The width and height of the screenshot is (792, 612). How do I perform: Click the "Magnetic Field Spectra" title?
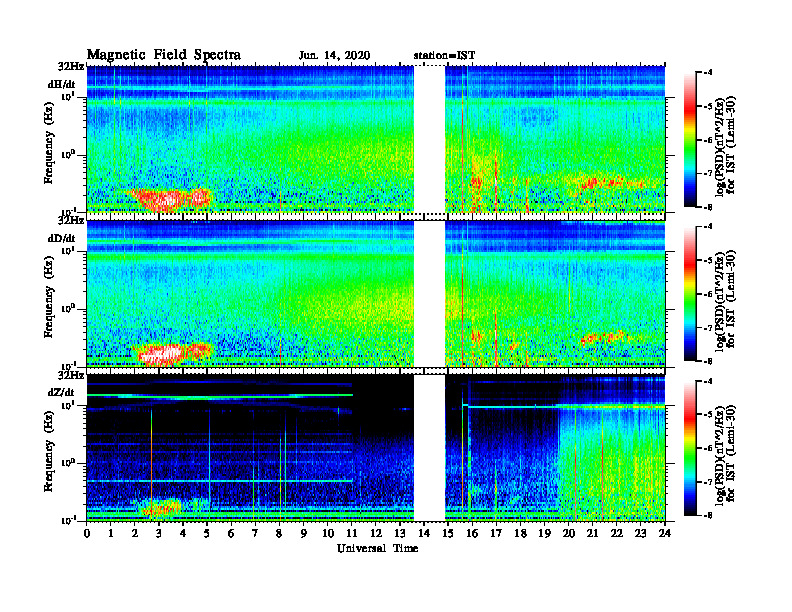(164, 55)
